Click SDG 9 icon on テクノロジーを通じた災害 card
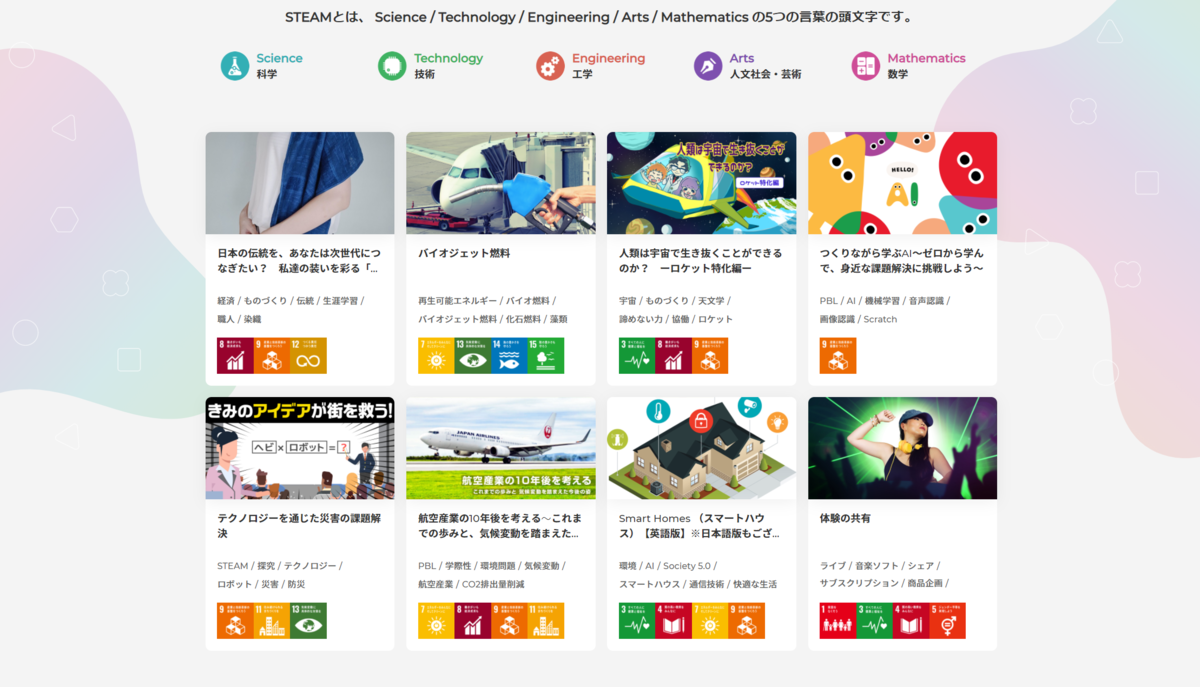Viewport: 1200px width, 687px height. coord(235,620)
